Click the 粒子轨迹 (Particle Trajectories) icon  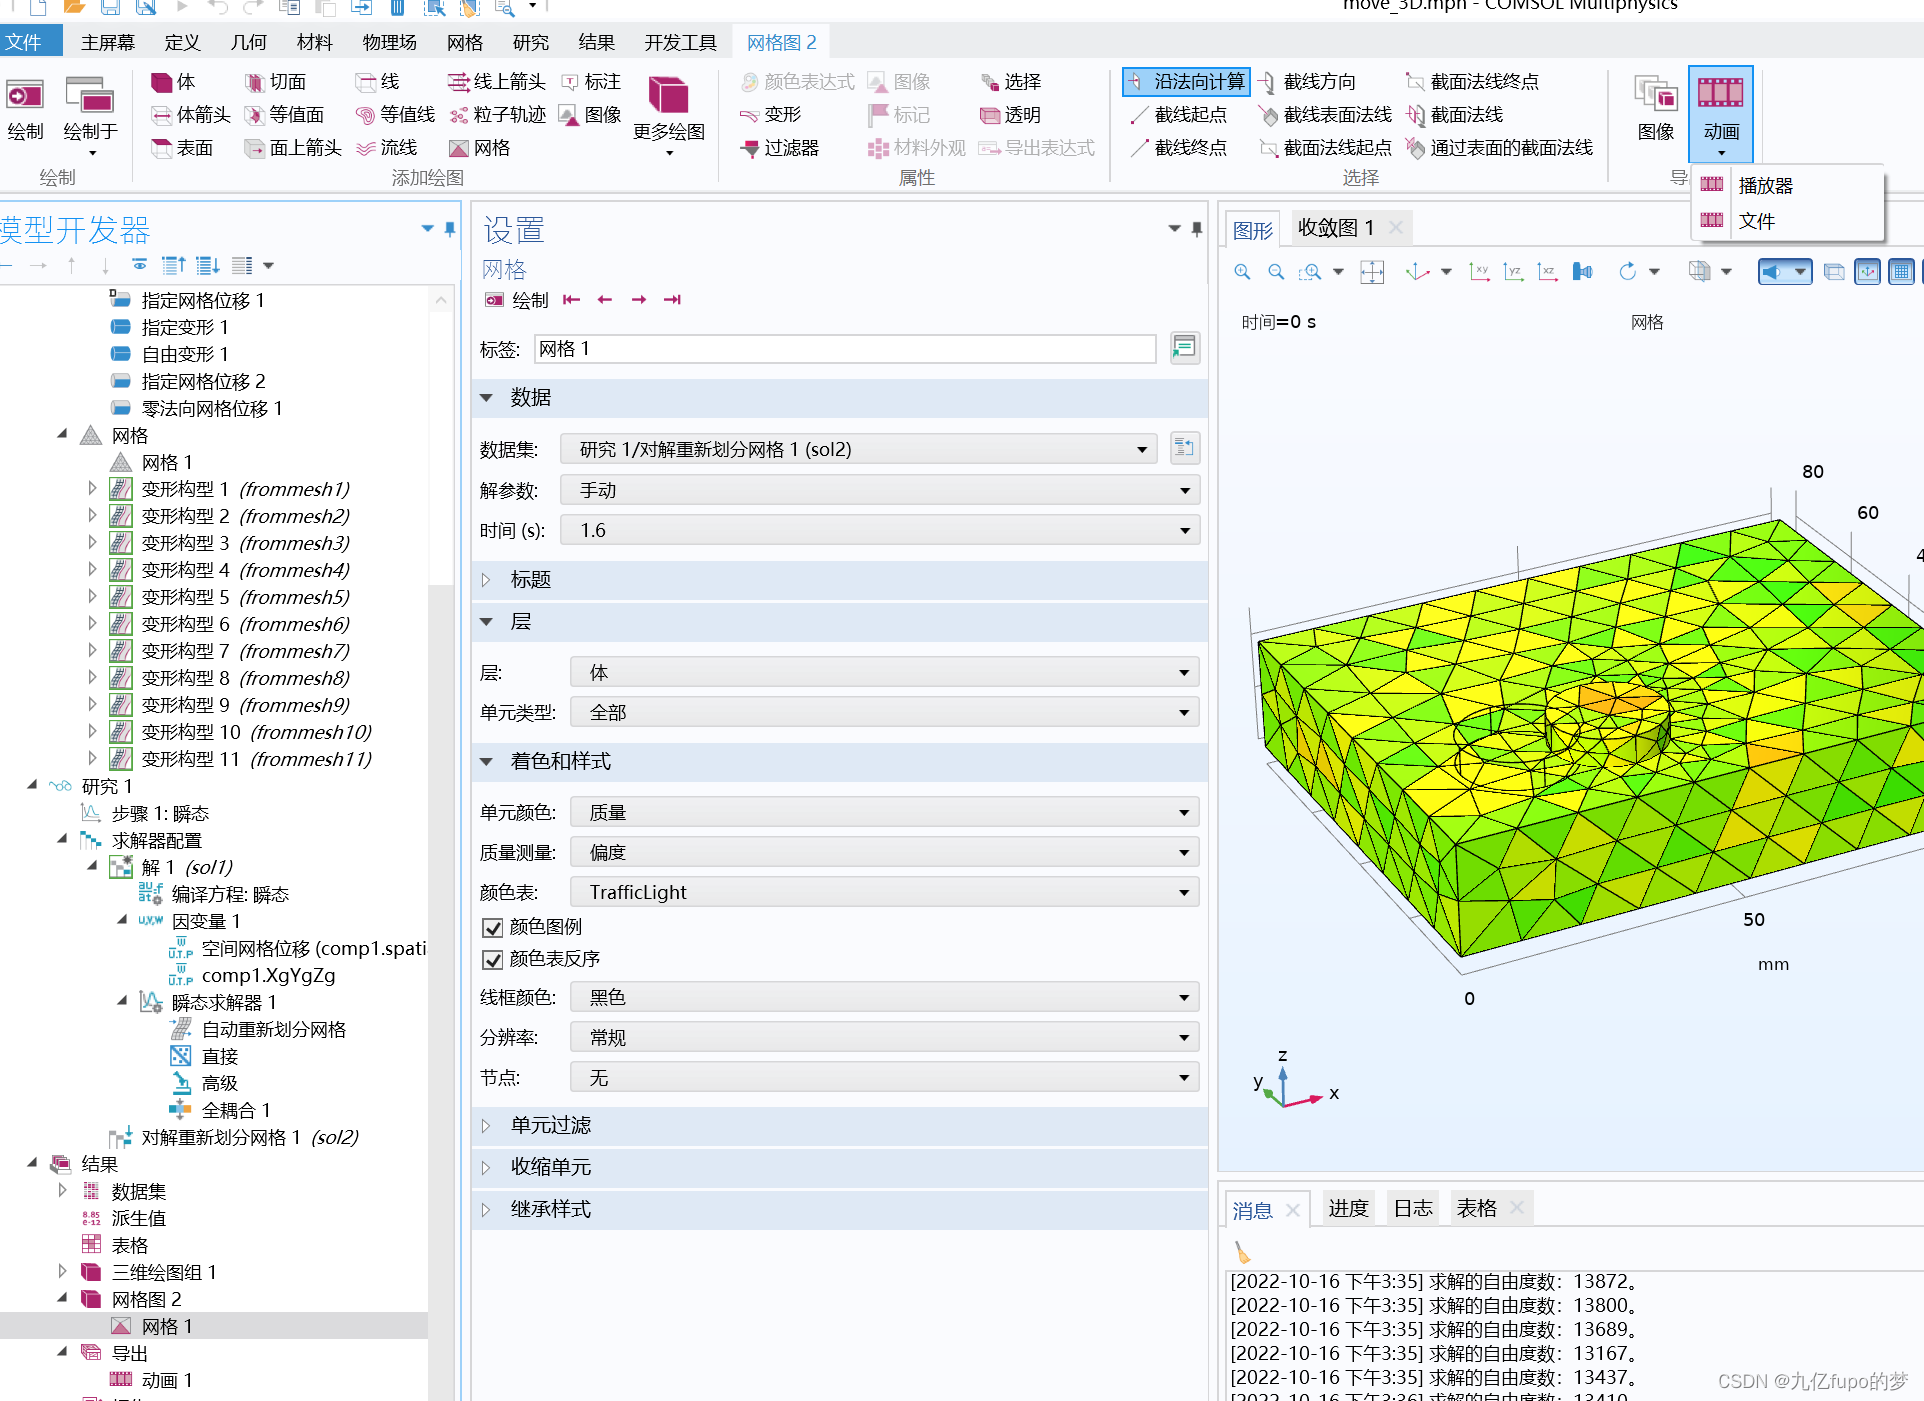tap(497, 115)
